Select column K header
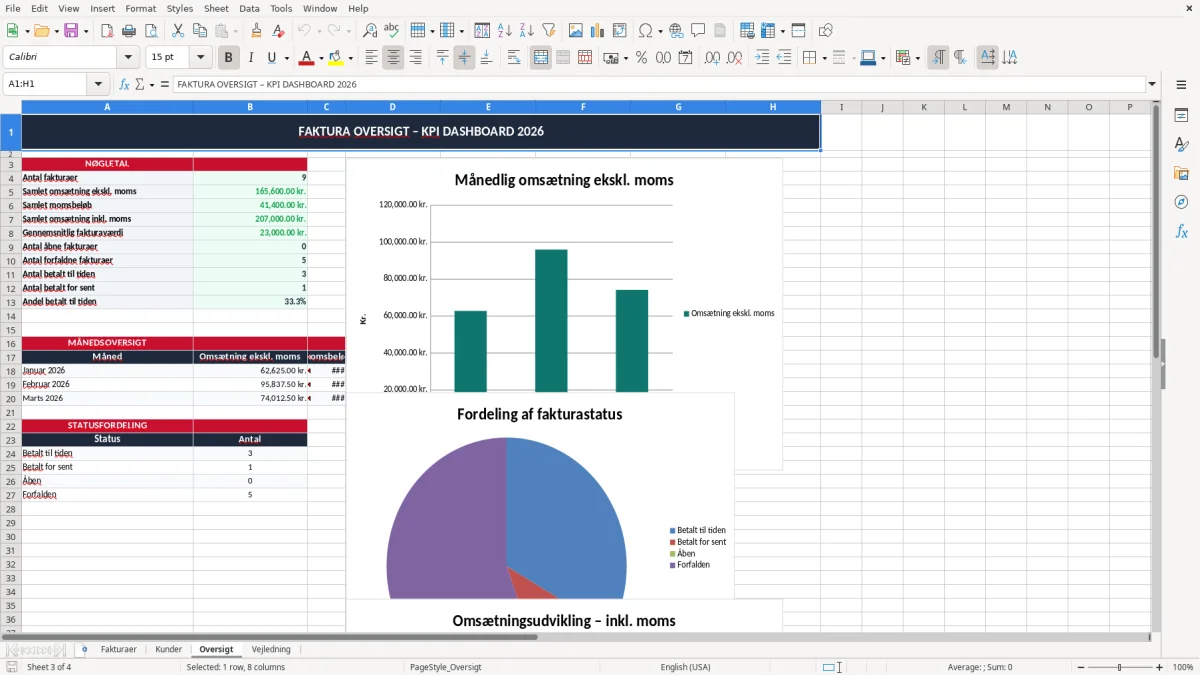The width and height of the screenshot is (1200, 675). point(923,107)
